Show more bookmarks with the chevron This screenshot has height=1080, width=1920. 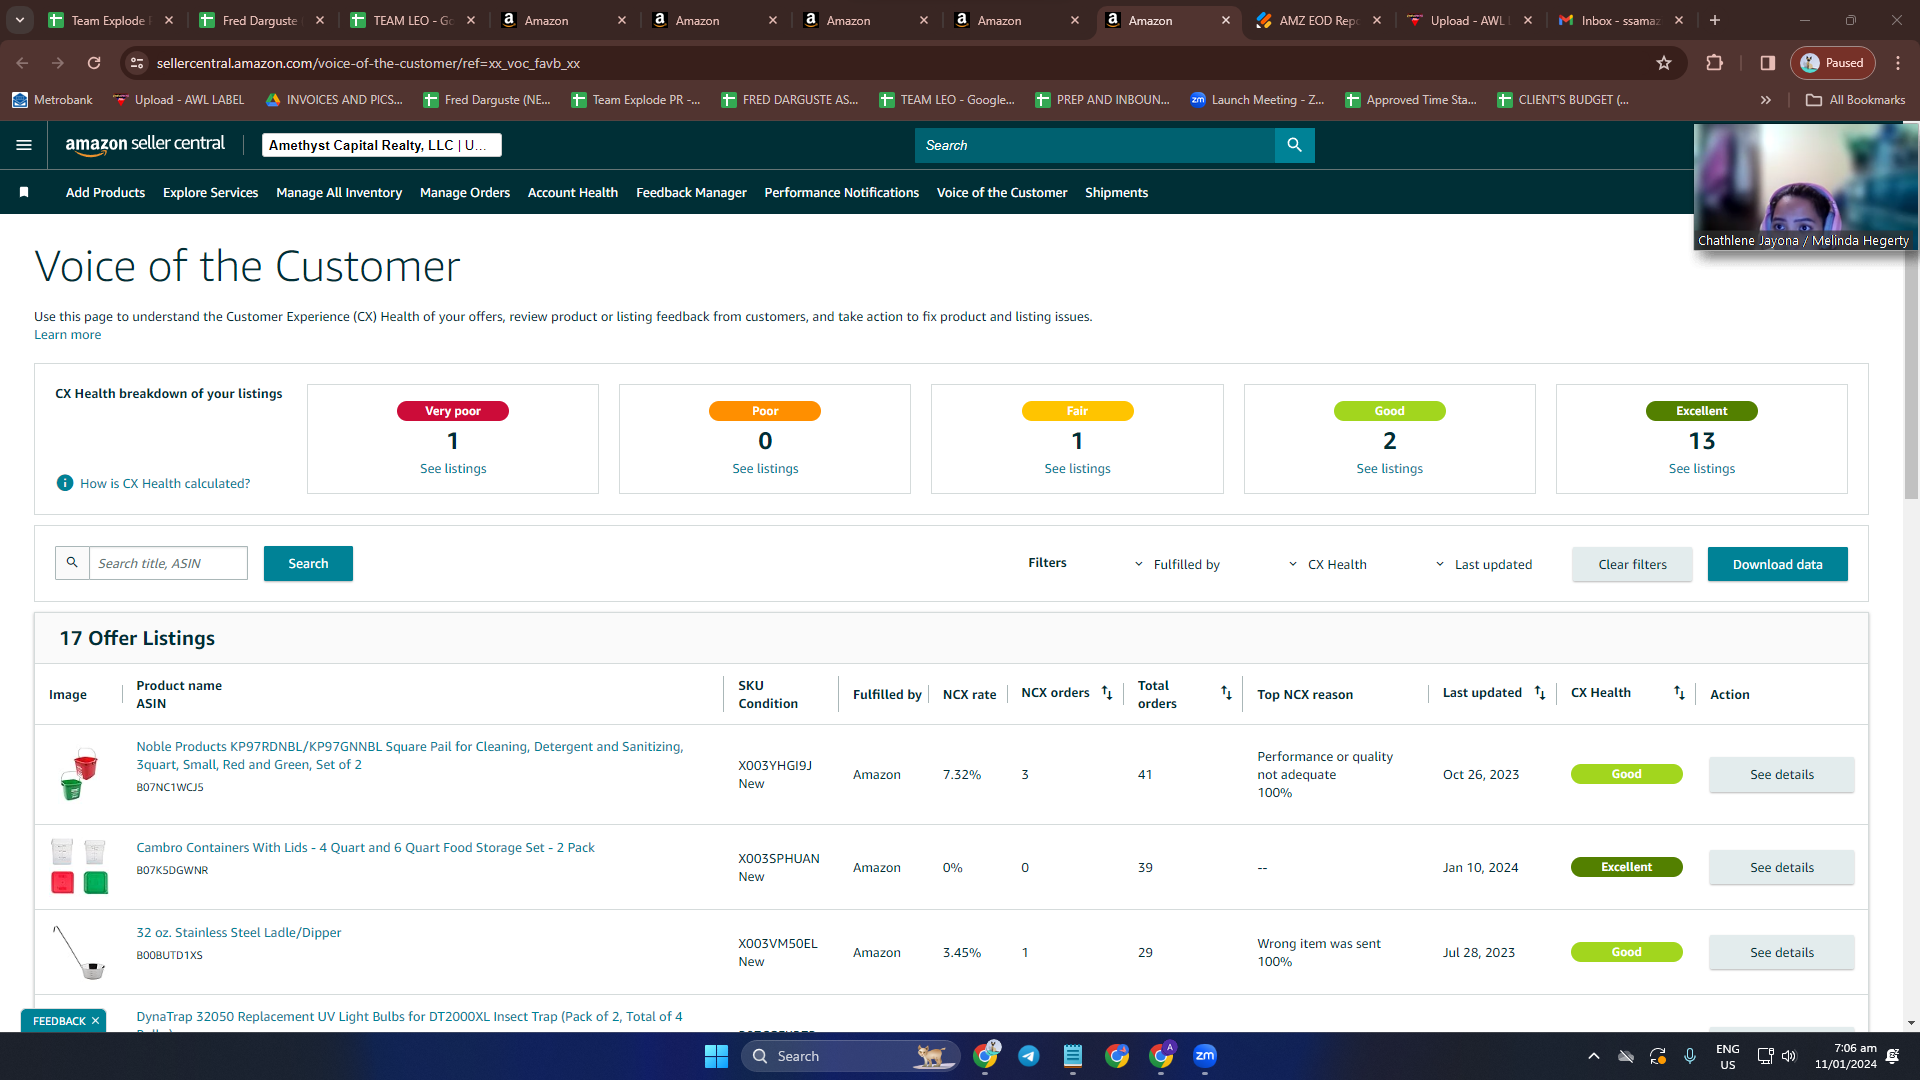1766,100
